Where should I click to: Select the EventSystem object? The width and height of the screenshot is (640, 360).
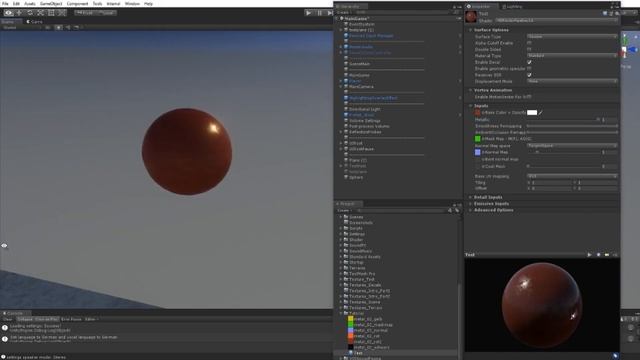361,24
